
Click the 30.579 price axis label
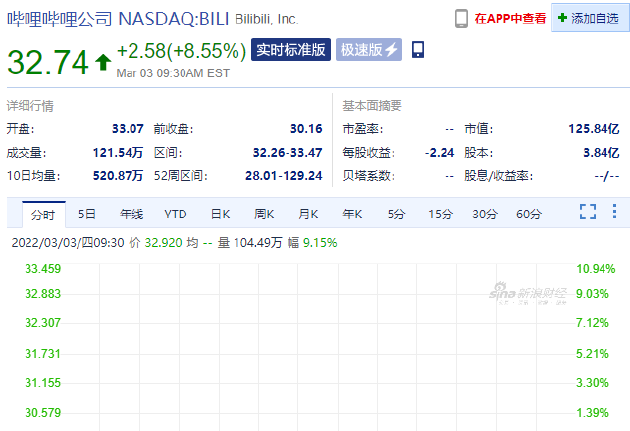43,413
